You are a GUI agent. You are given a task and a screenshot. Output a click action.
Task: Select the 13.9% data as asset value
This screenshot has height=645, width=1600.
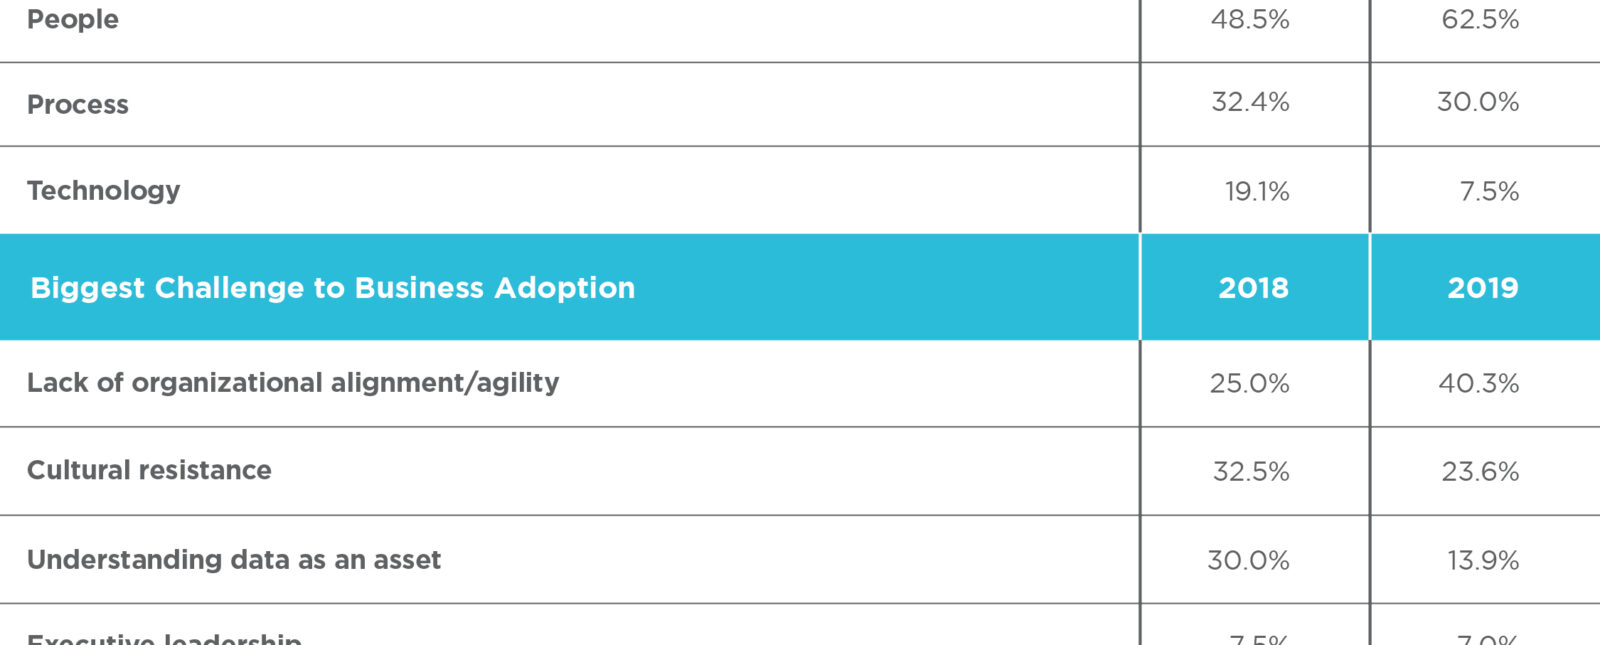click(x=1483, y=560)
